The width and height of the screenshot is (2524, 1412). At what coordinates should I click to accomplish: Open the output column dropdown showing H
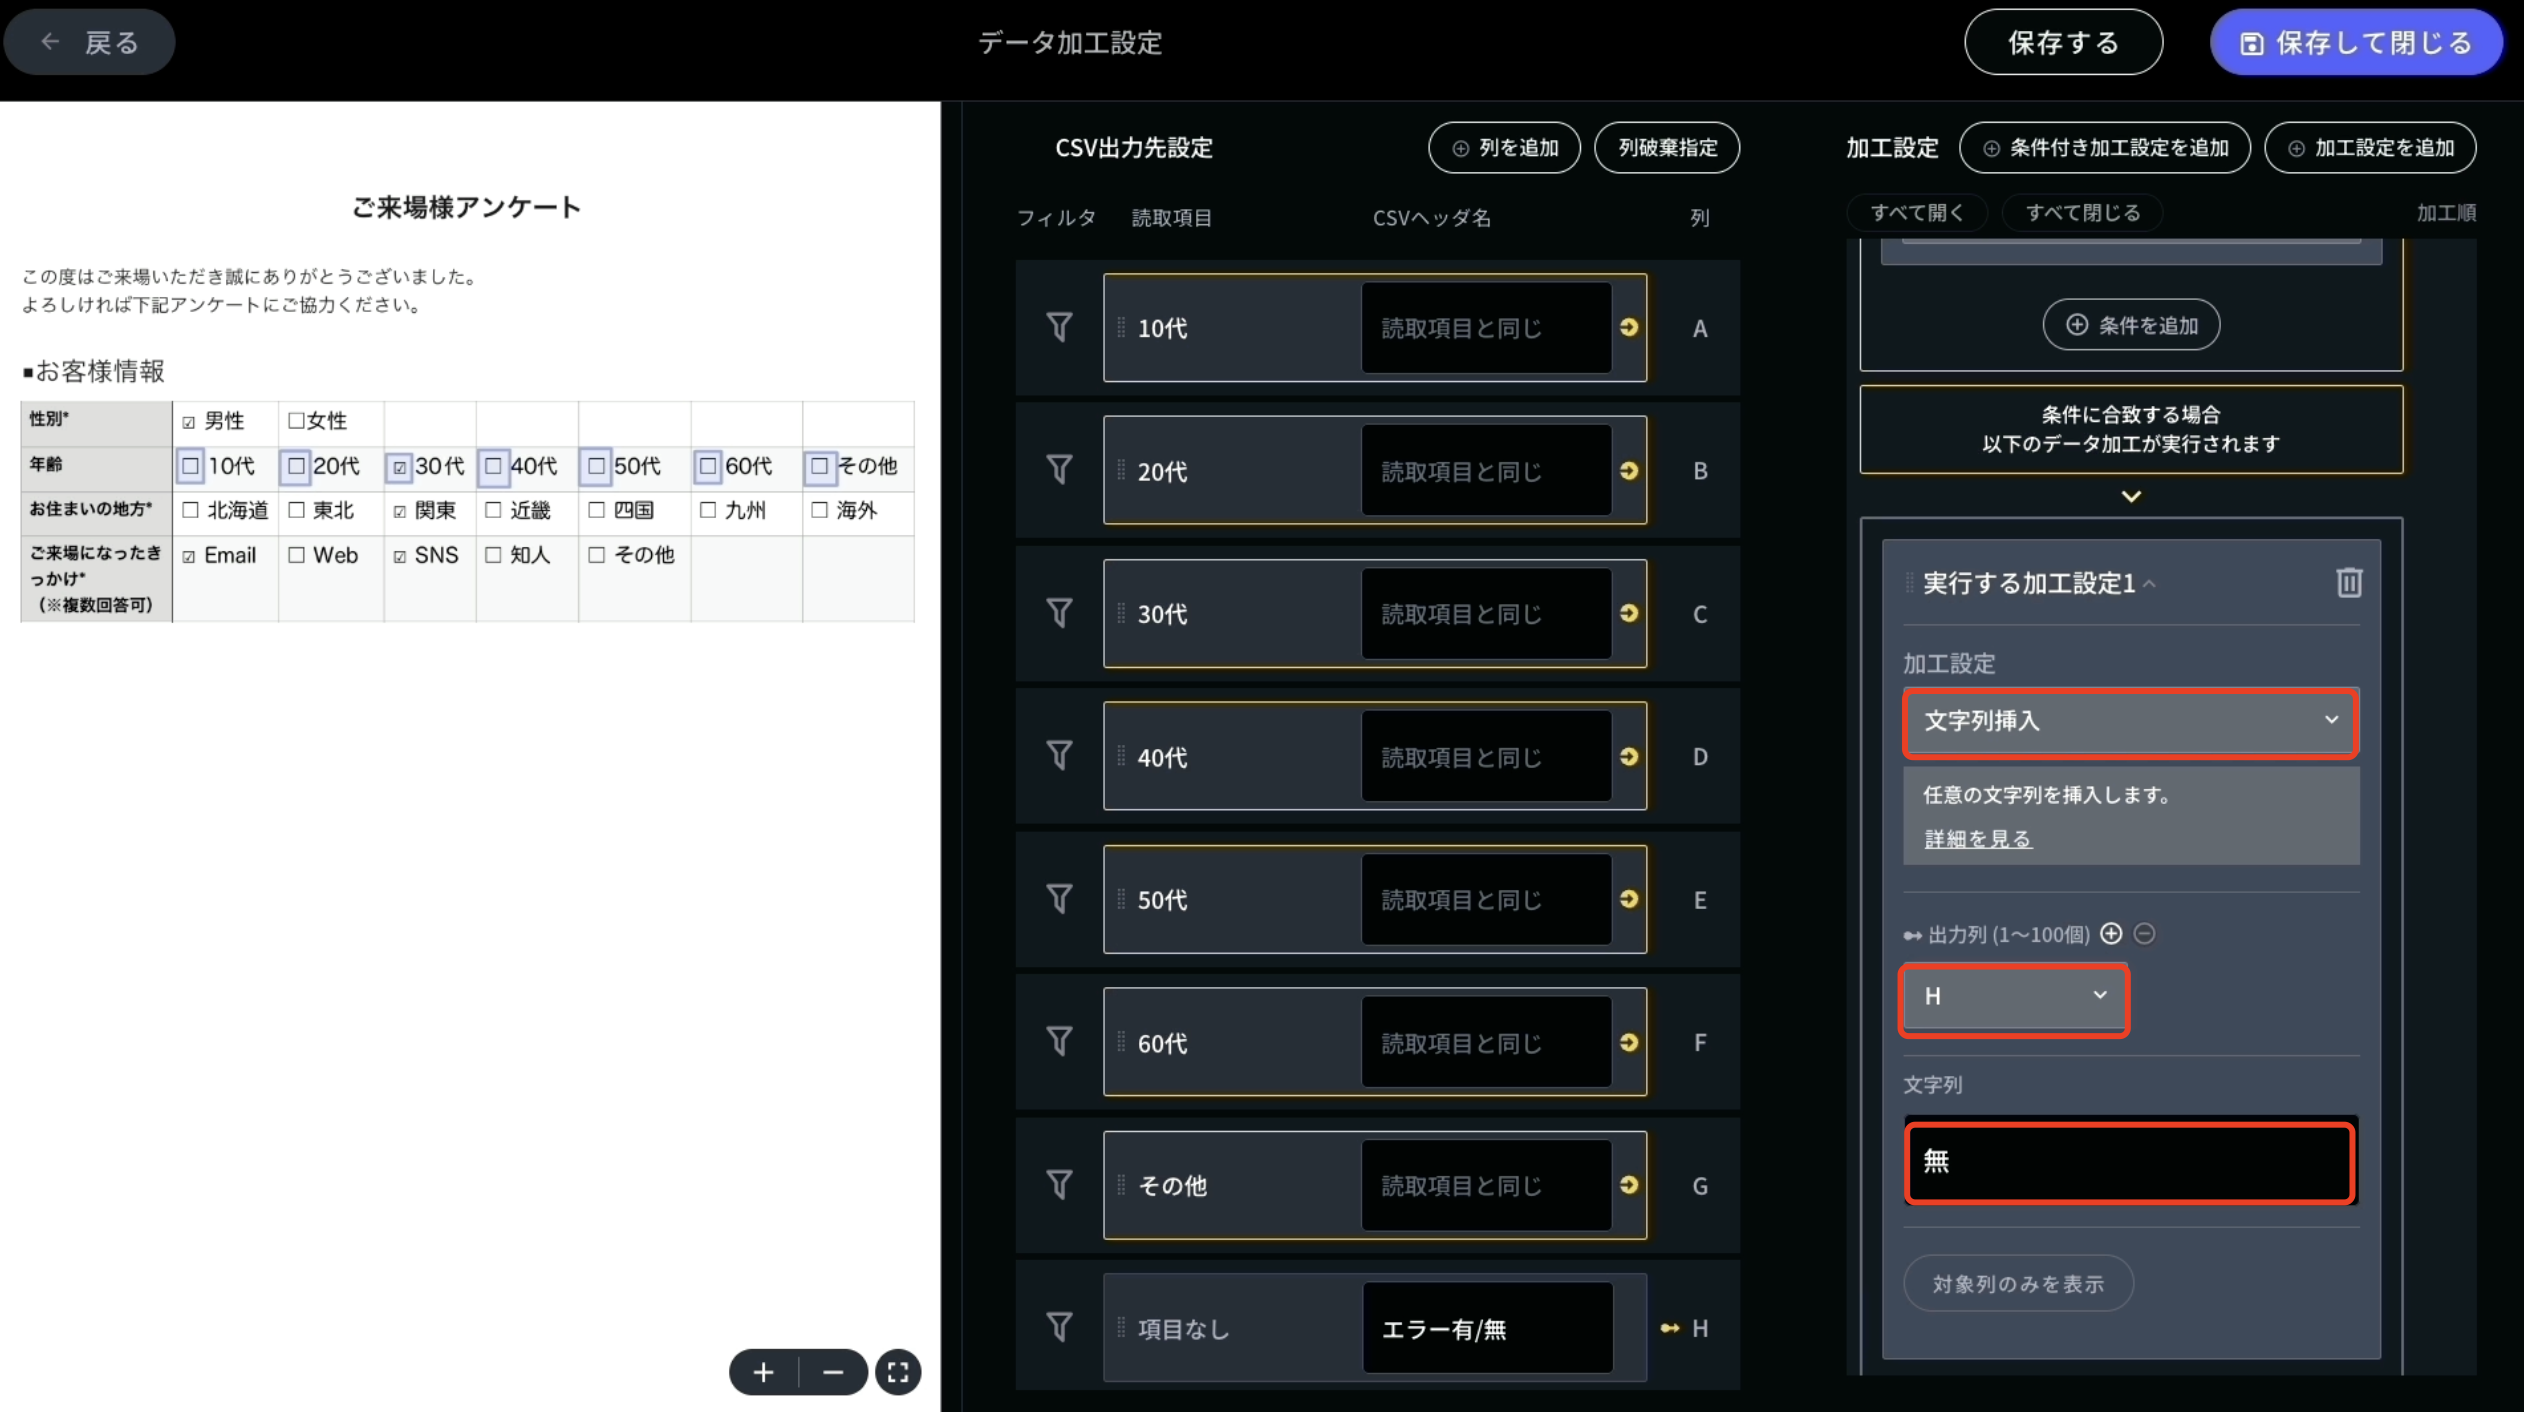click(x=2013, y=997)
